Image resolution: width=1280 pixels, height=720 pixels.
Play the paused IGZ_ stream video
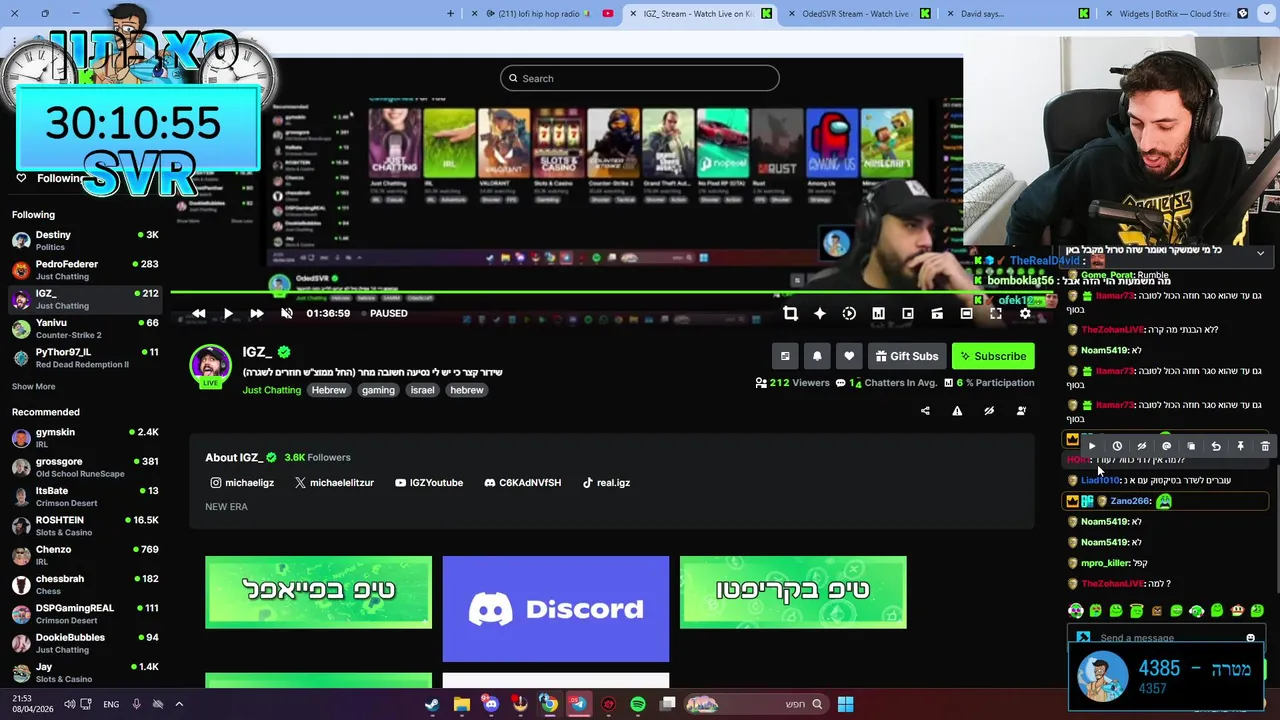pos(228,313)
